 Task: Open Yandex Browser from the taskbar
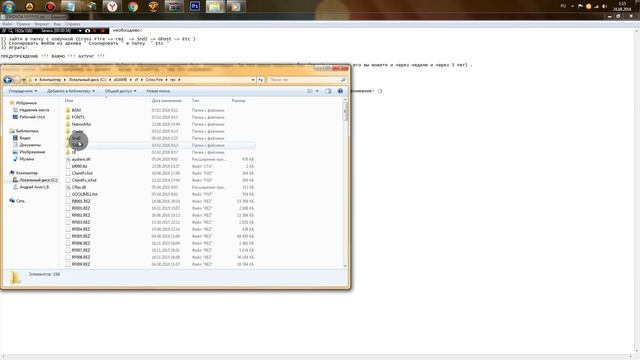[x=112, y=6]
